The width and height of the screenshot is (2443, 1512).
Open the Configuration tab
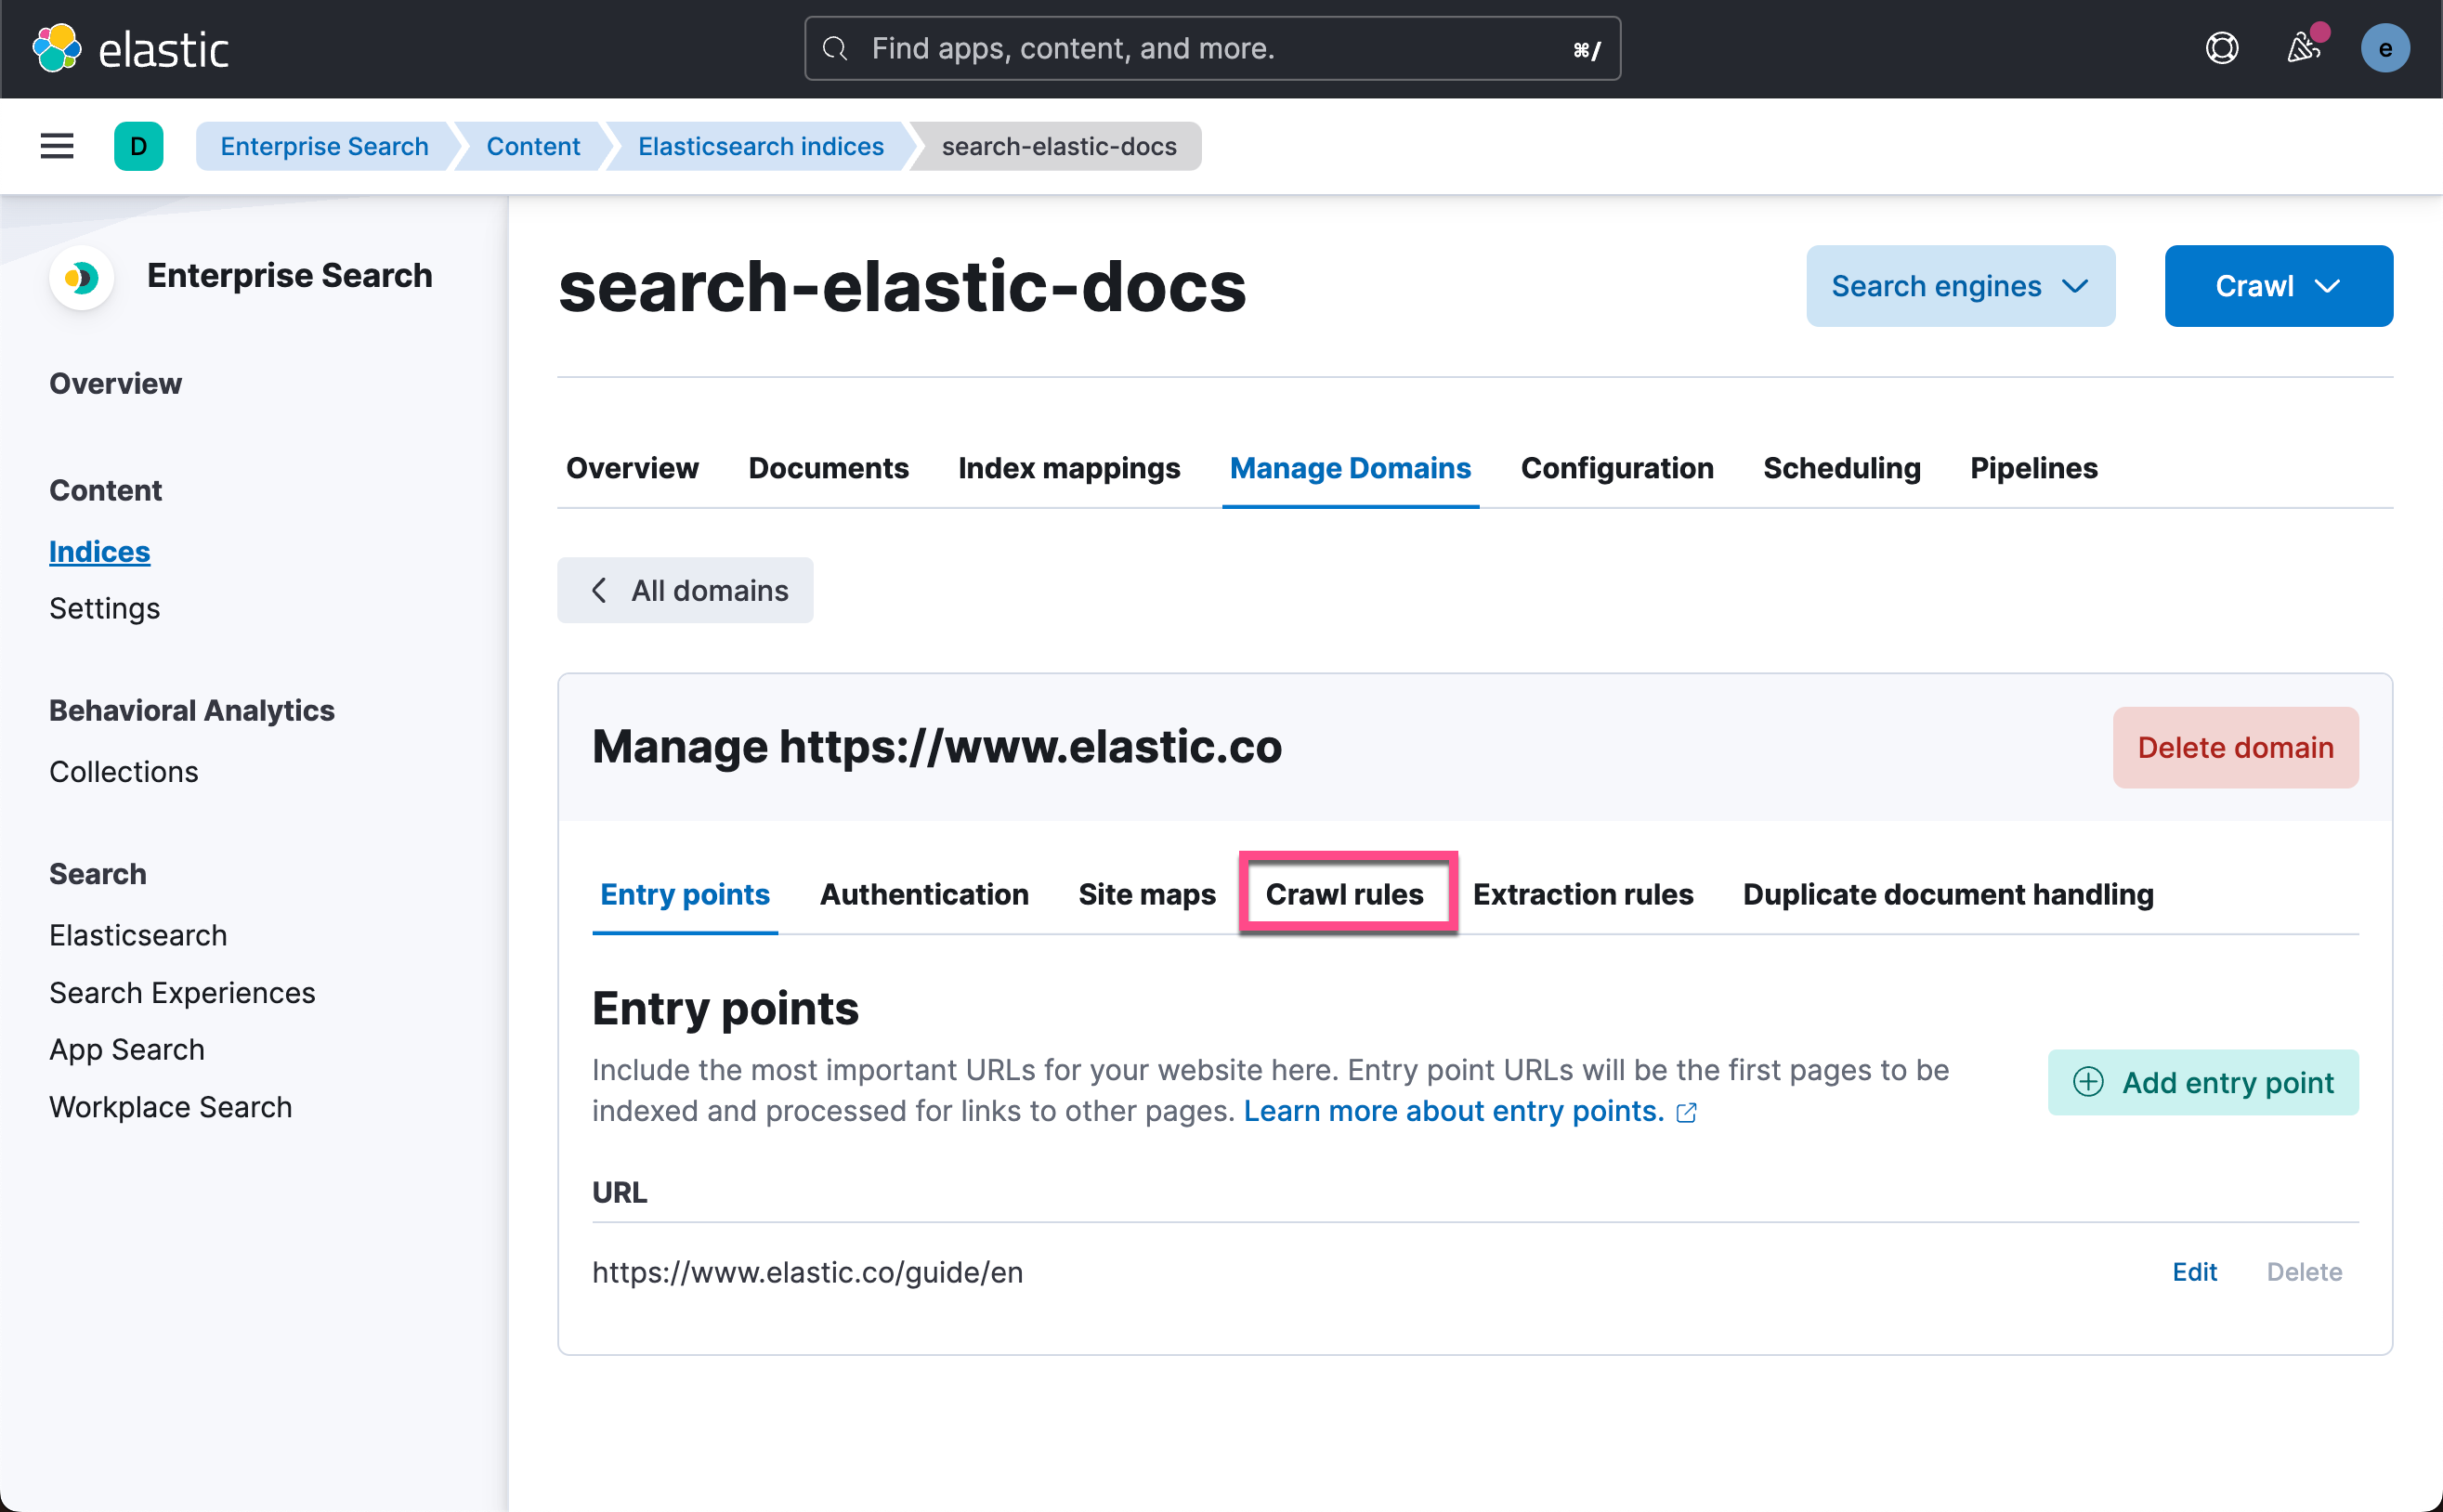(1617, 468)
